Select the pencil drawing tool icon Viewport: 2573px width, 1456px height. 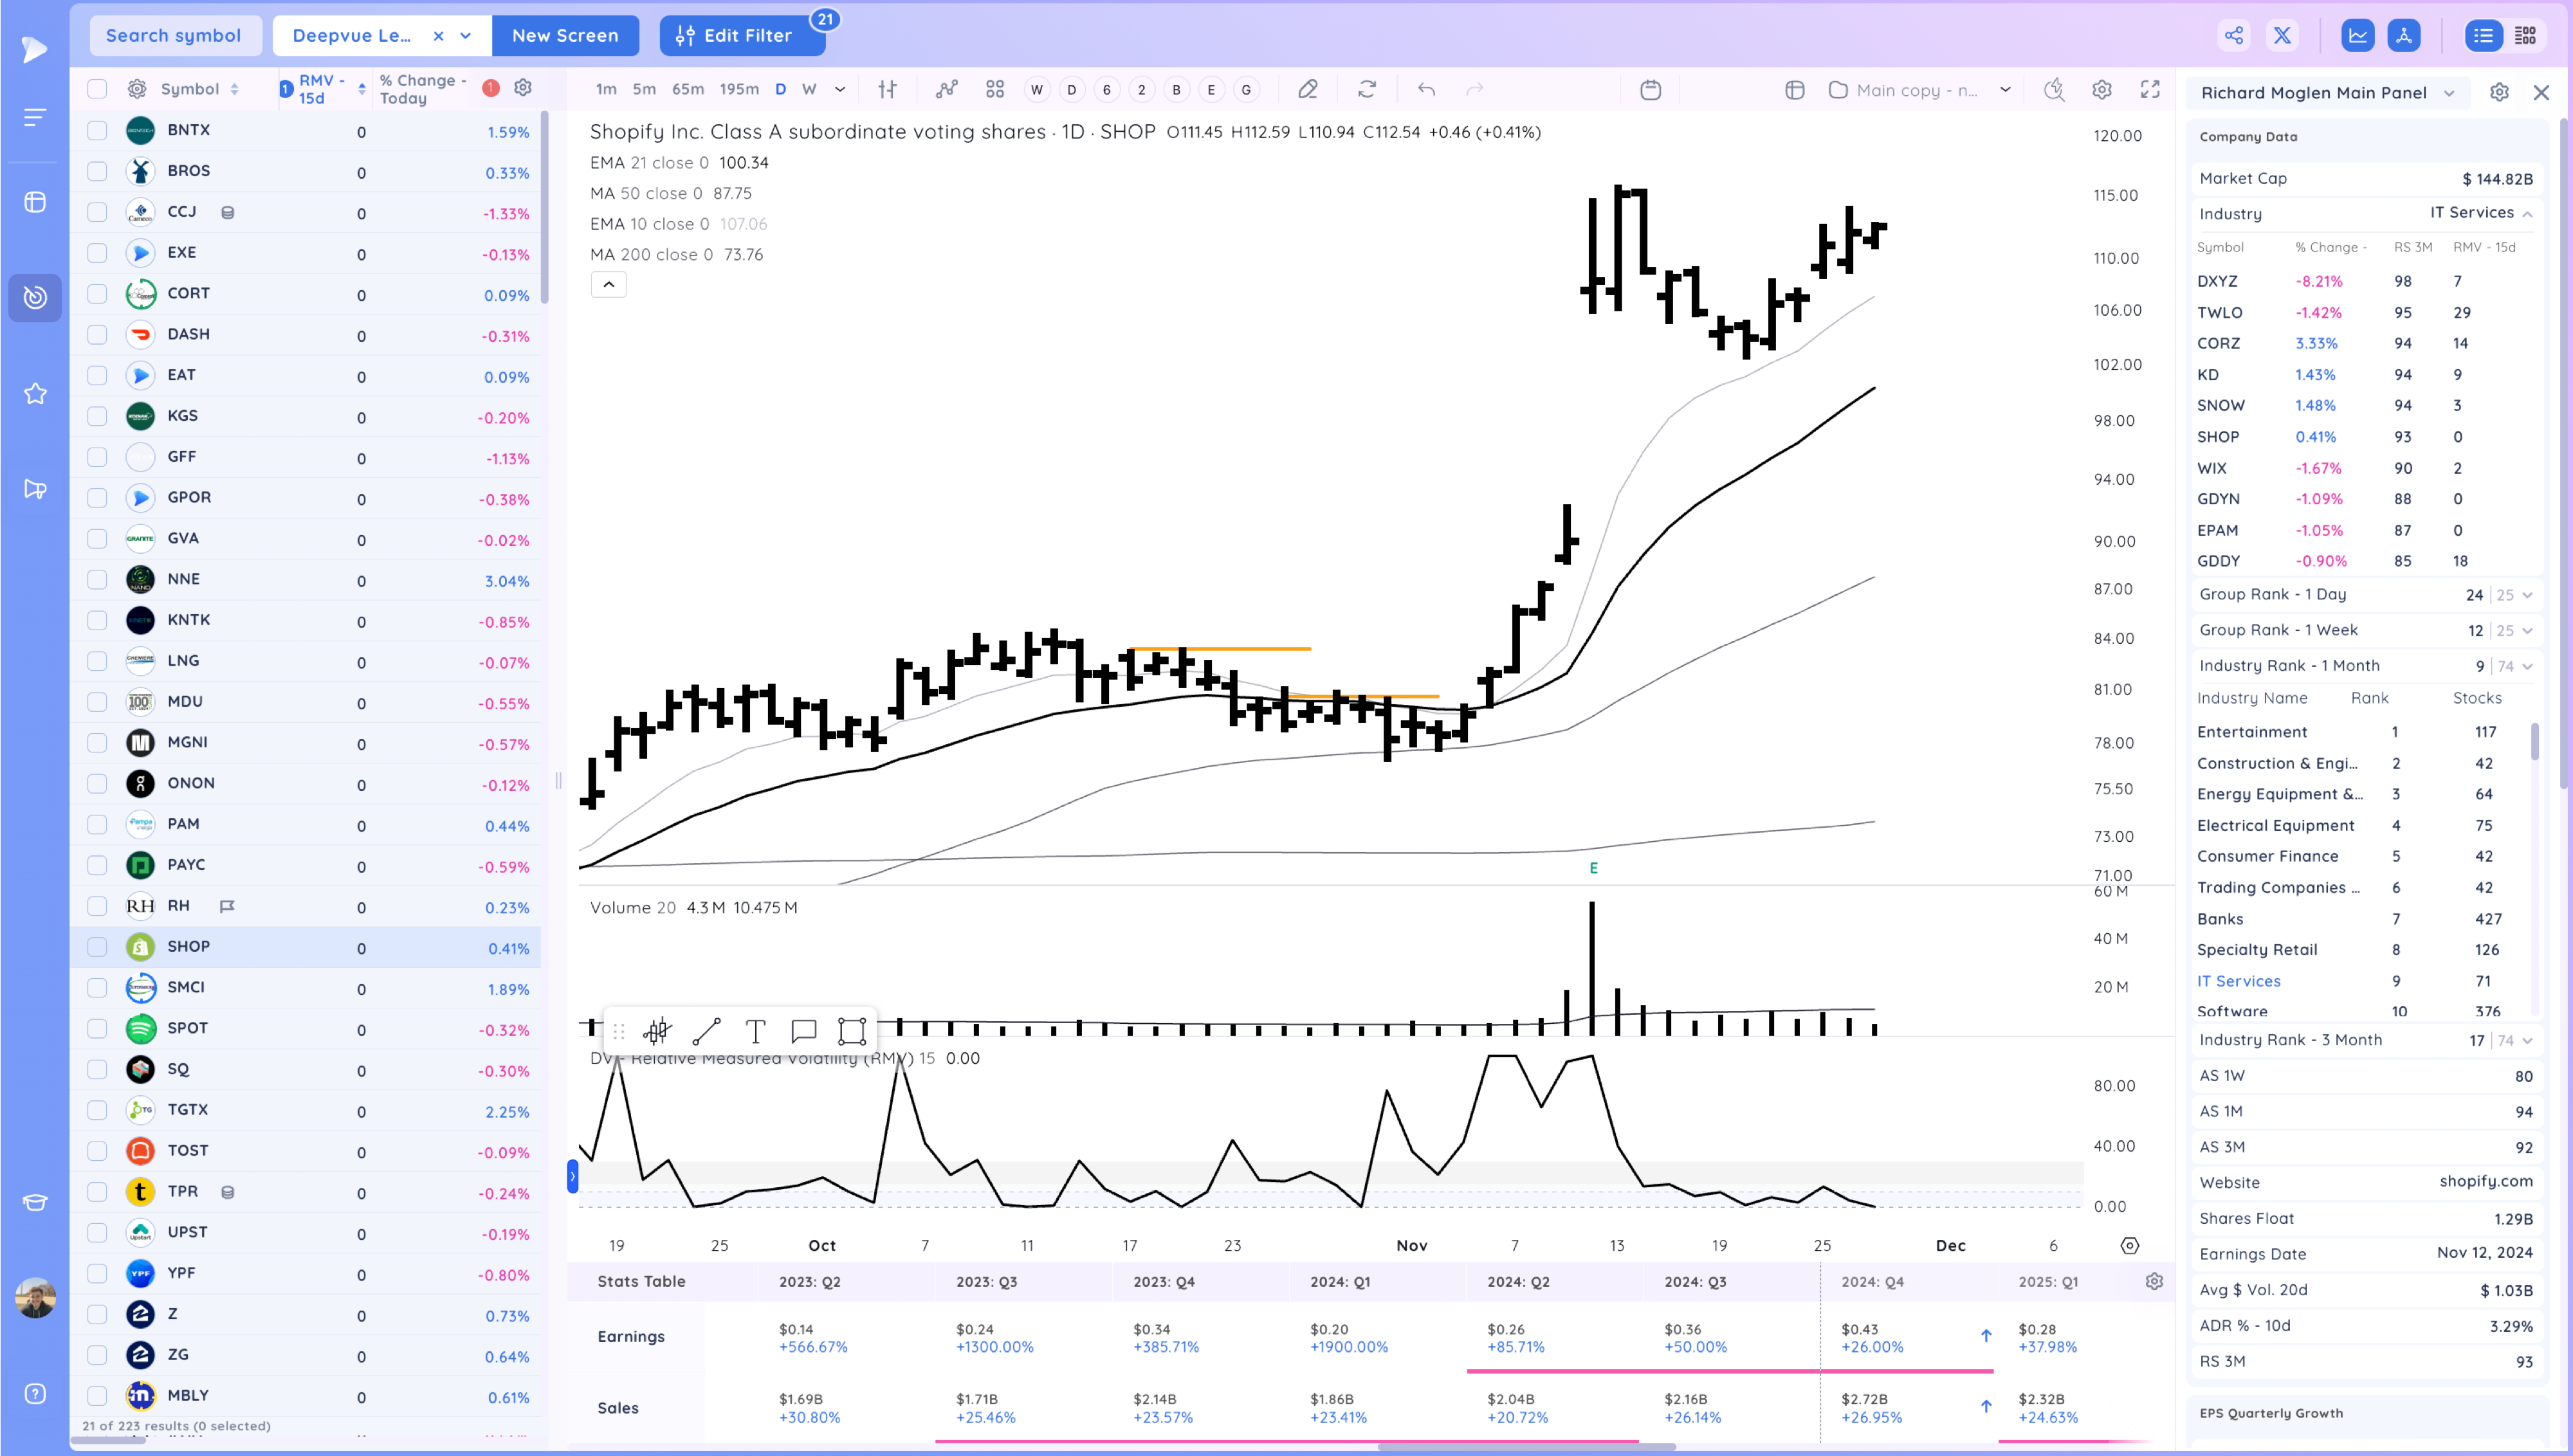(x=1307, y=90)
